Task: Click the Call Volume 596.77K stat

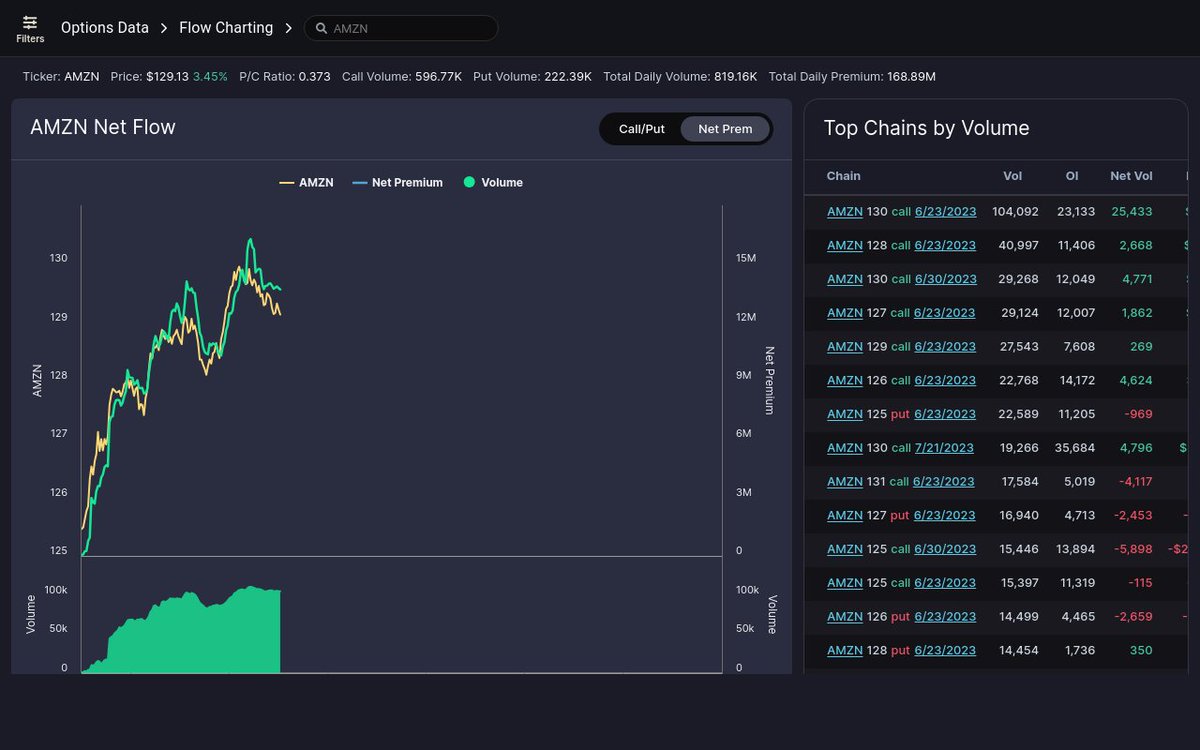Action: point(402,77)
